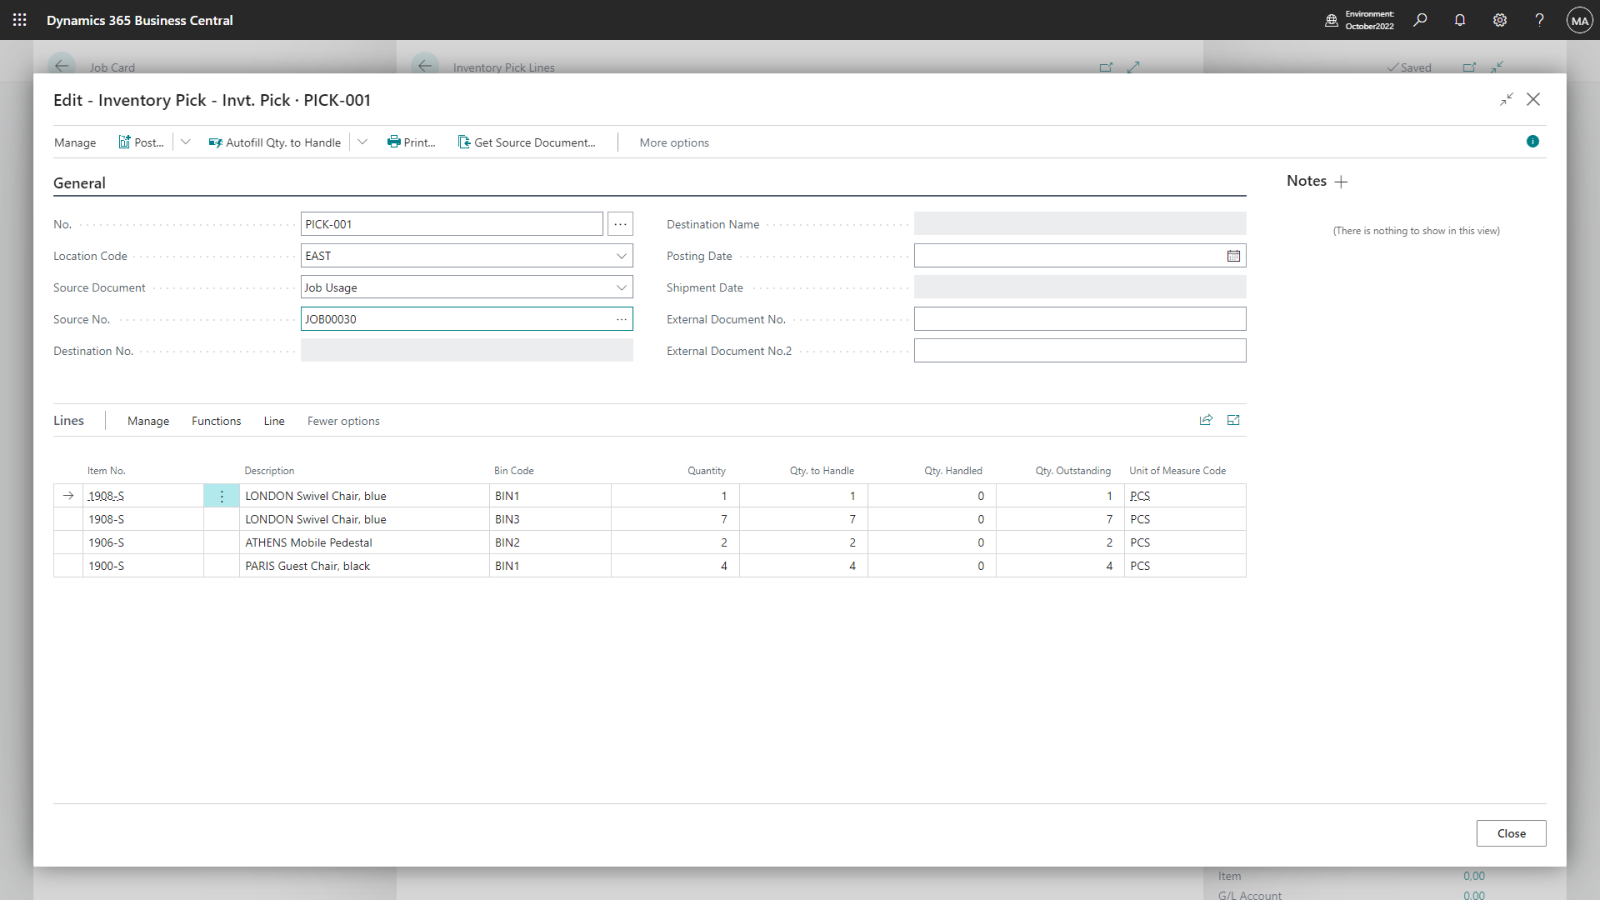The image size is (1600, 900).
Task: Select the 1900-S item number cell
Action: tap(143, 566)
